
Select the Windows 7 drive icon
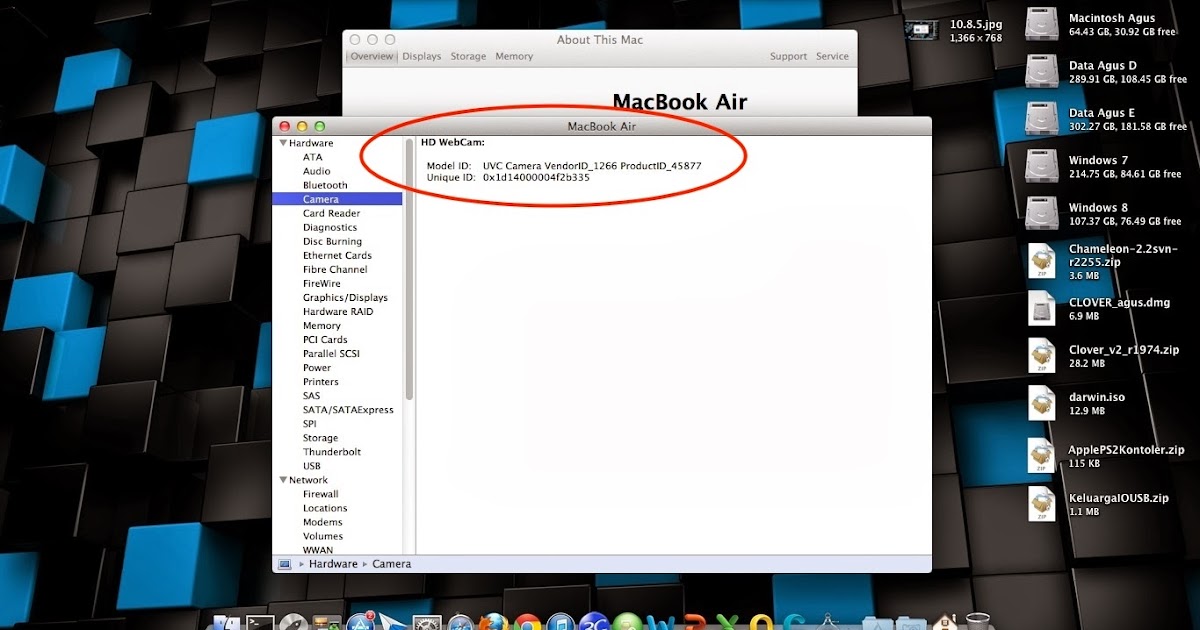pyautogui.click(x=1042, y=166)
